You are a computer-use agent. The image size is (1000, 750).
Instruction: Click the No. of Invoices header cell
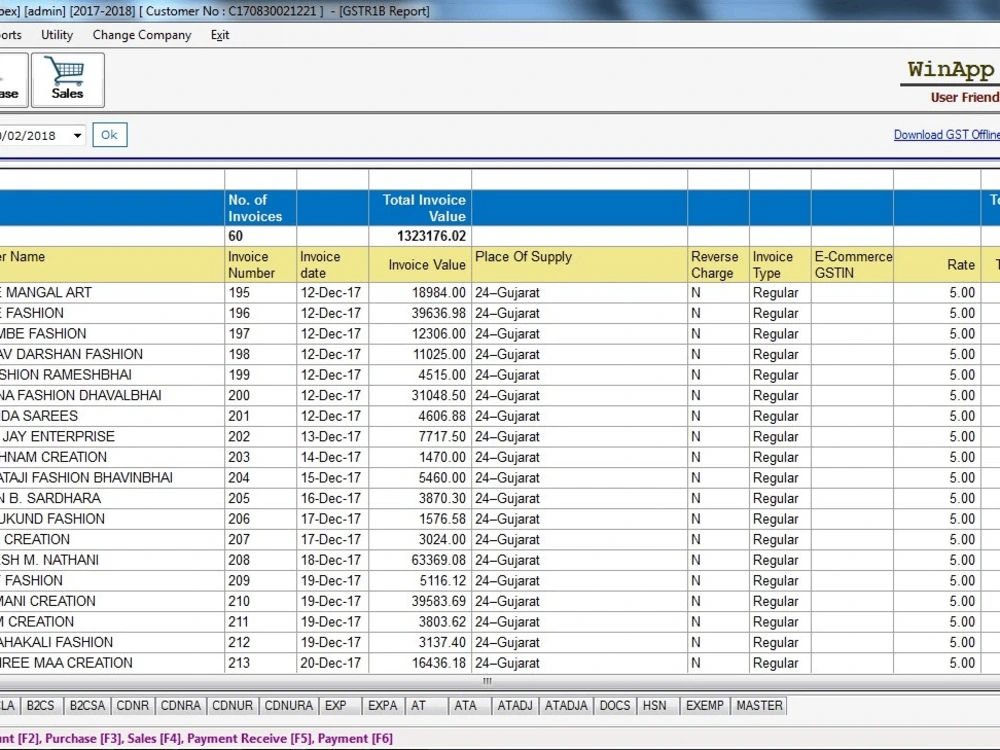click(260, 208)
